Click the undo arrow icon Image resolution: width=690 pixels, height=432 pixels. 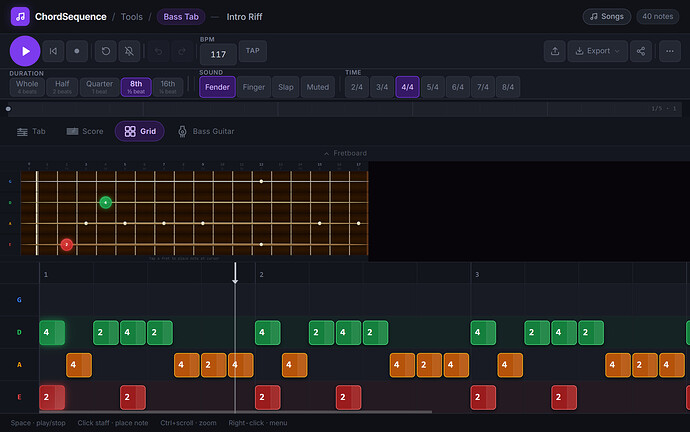pos(158,51)
